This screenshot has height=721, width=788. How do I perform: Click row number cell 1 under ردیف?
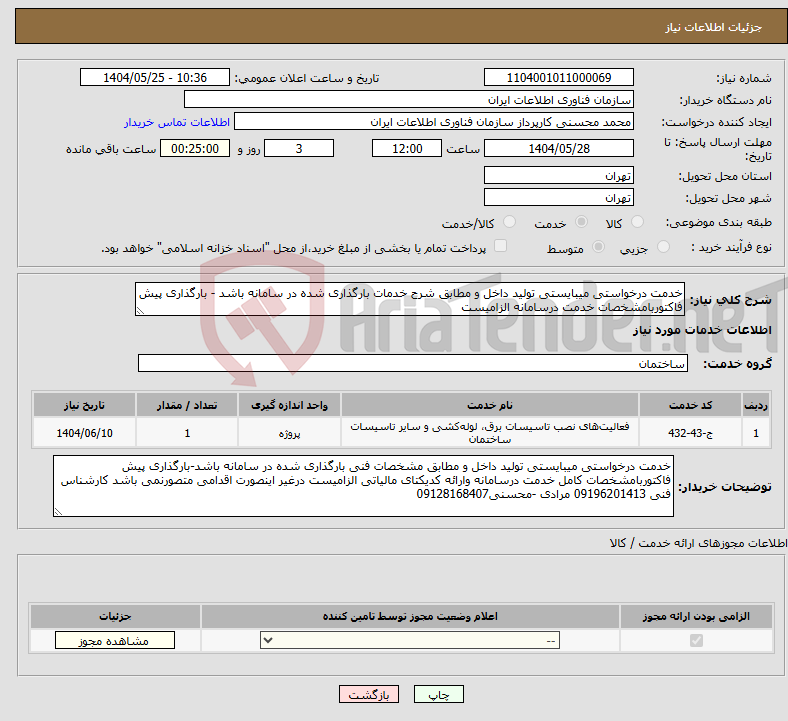click(x=756, y=433)
